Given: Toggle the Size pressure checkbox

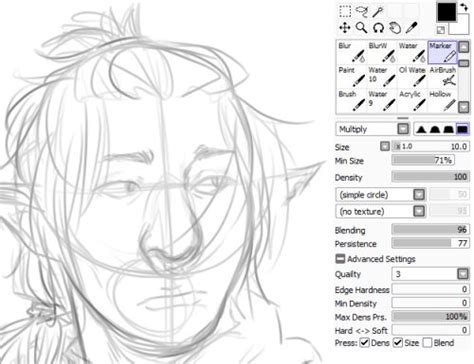Looking at the screenshot, I should [x=398, y=343].
